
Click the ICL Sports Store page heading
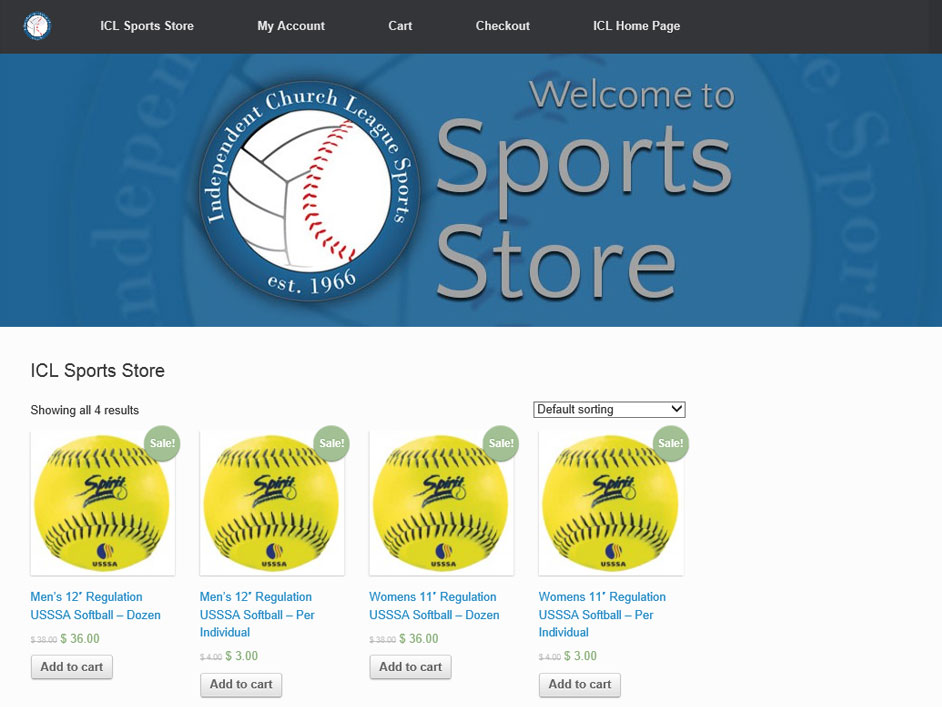click(x=97, y=371)
